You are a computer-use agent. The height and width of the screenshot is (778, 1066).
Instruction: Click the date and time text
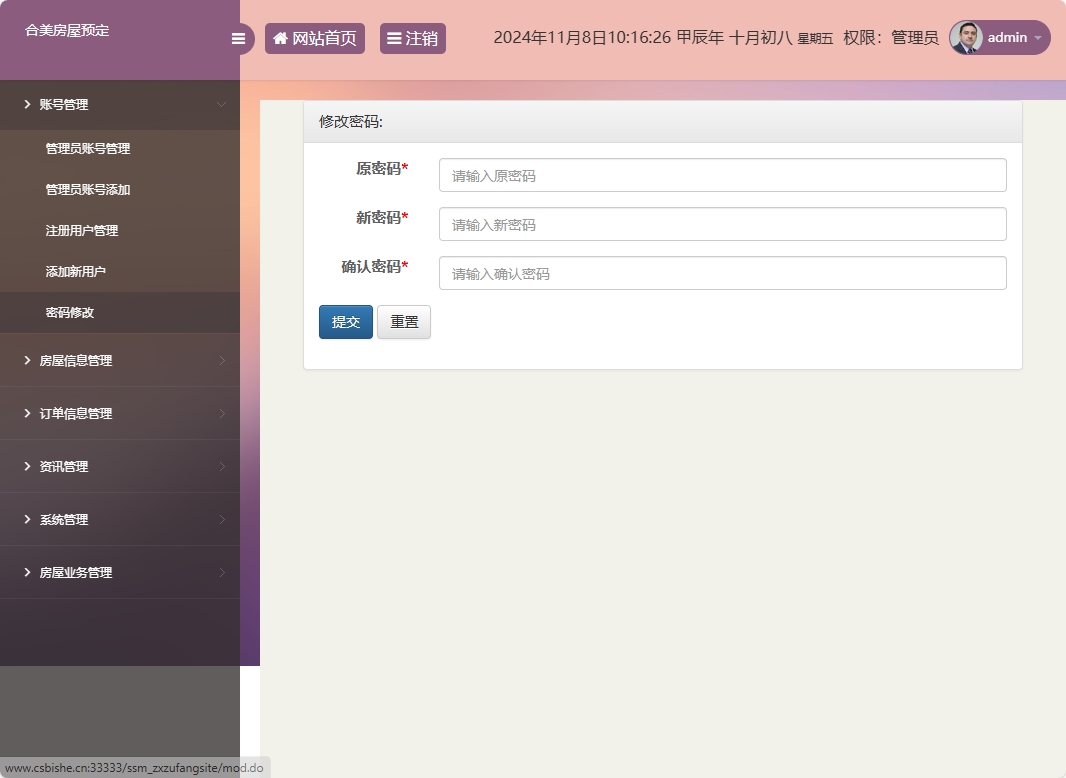[664, 37]
